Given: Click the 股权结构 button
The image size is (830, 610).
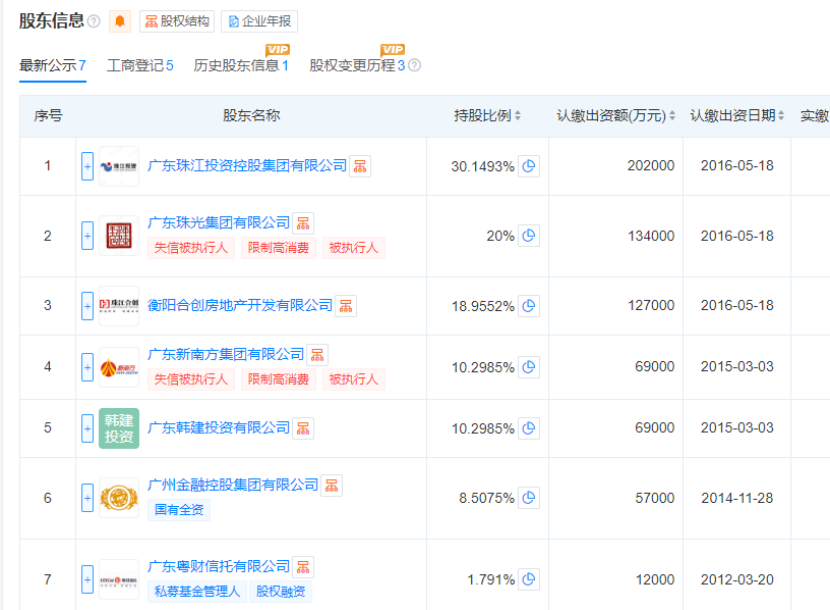Looking at the screenshot, I should [177, 21].
